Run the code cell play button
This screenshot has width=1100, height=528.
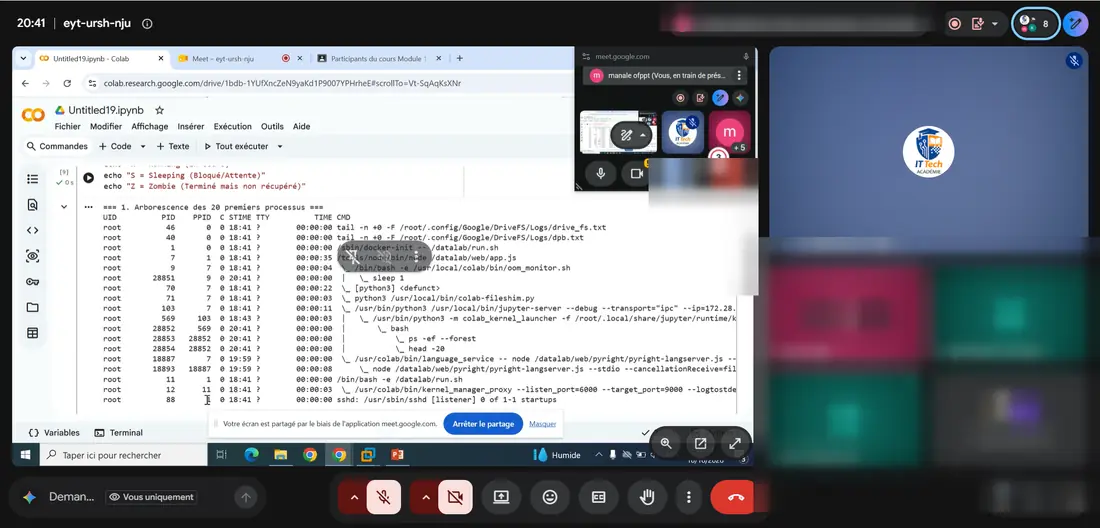[88, 177]
